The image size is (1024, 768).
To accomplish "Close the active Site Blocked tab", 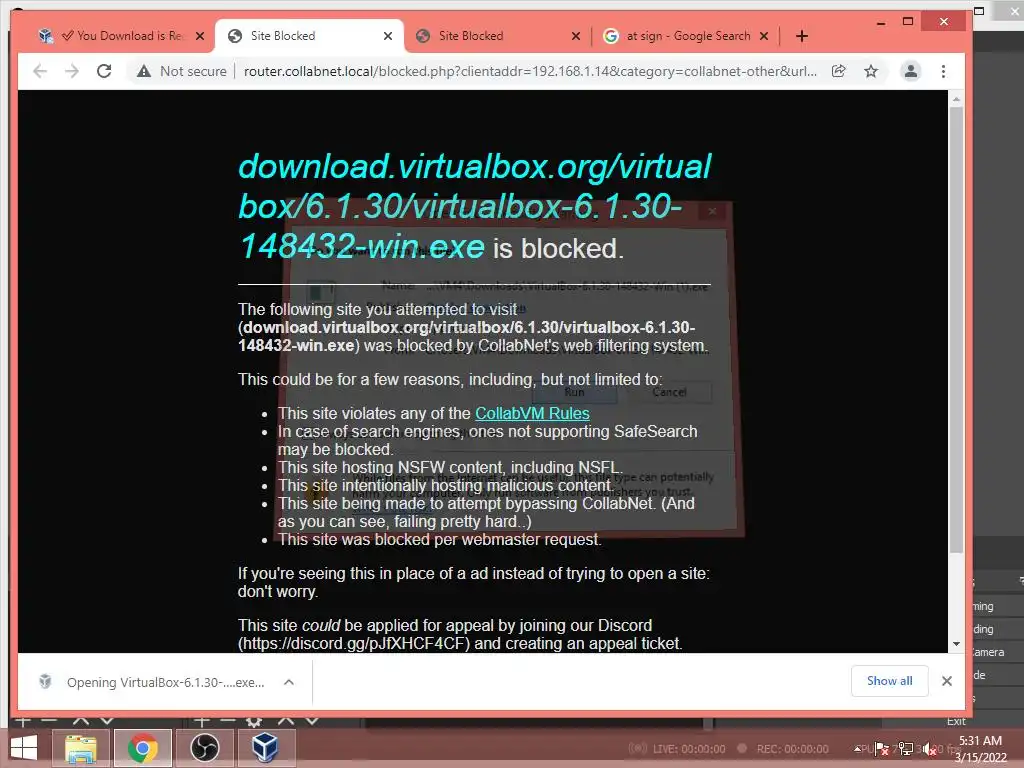I will [x=388, y=36].
